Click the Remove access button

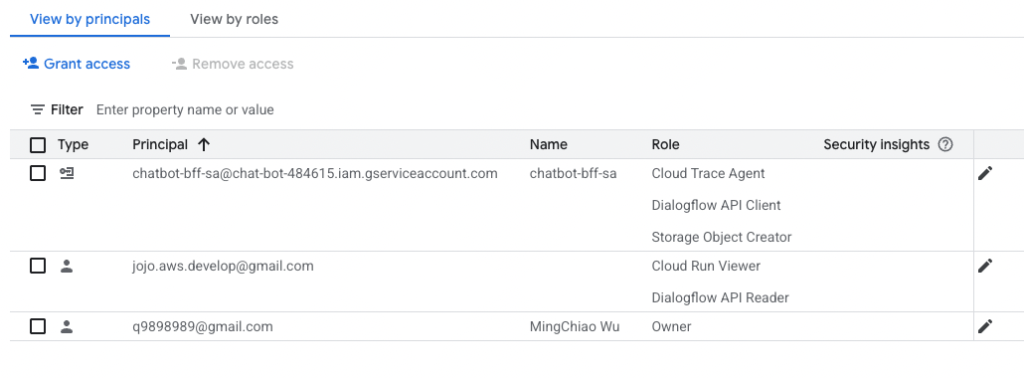click(x=232, y=64)
